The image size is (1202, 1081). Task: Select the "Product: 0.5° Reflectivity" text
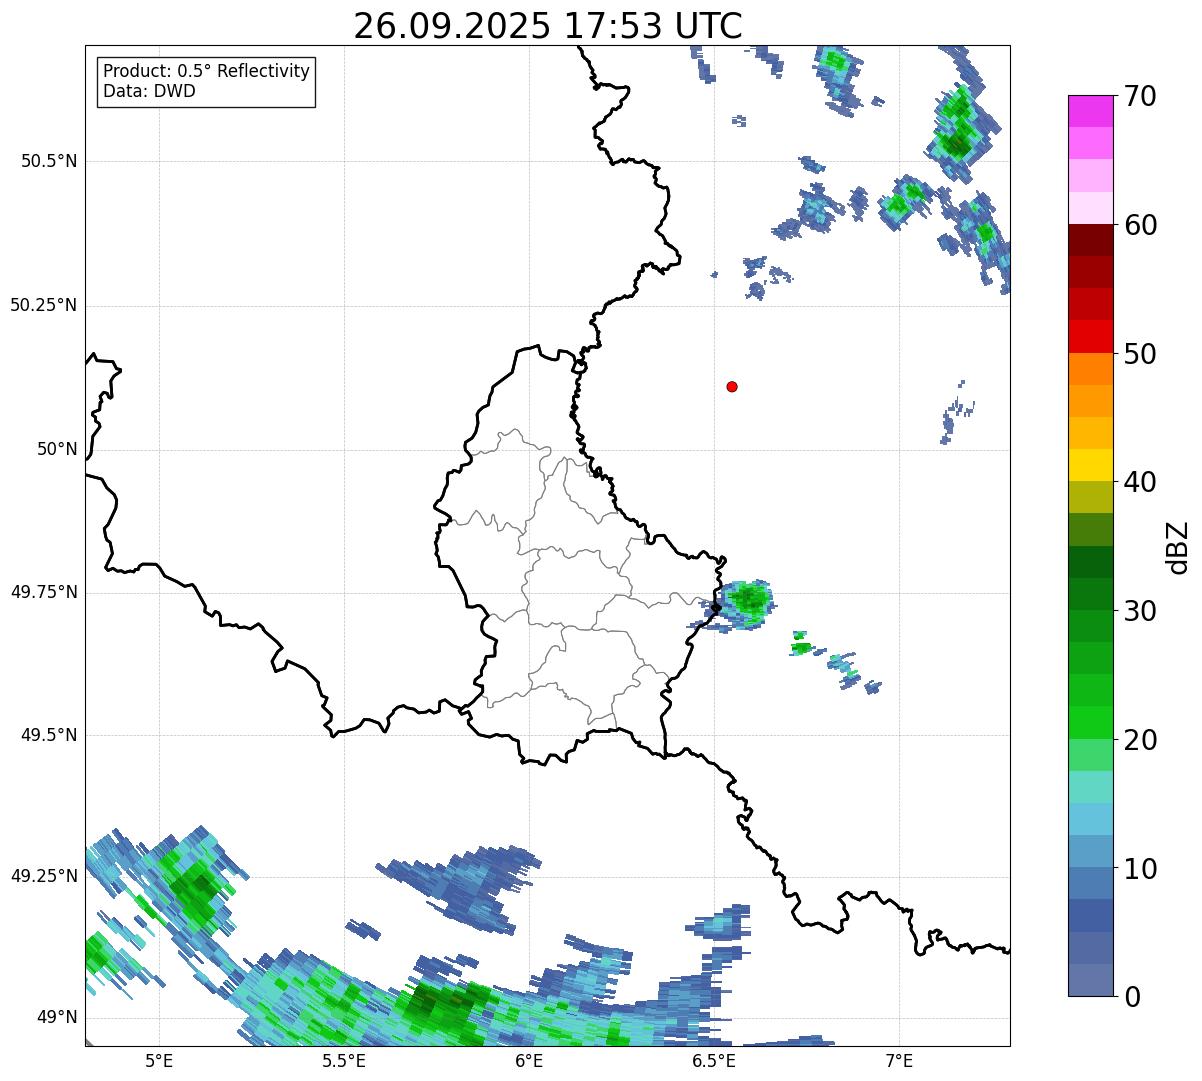[x=206, y=72]
